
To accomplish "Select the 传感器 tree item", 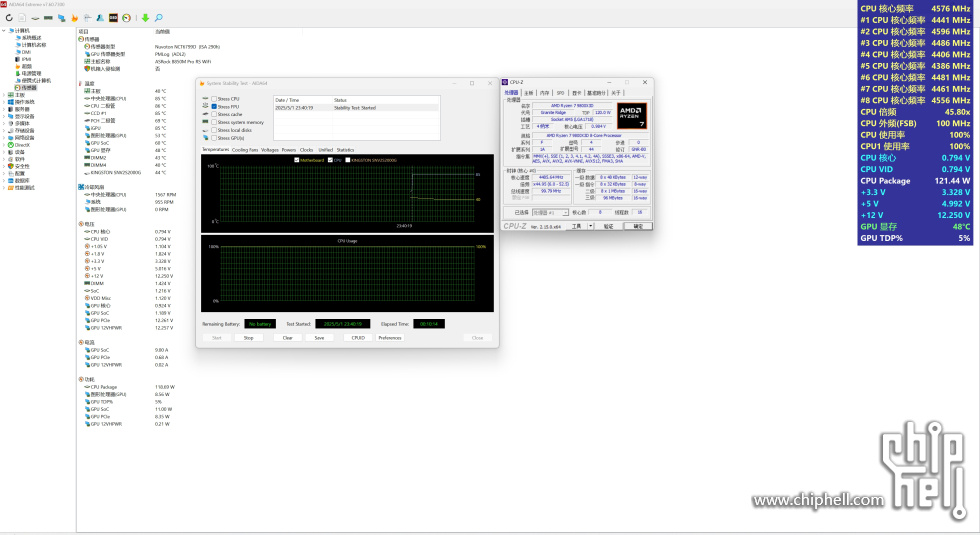I will pyautogui.click(x=25, y=88).
